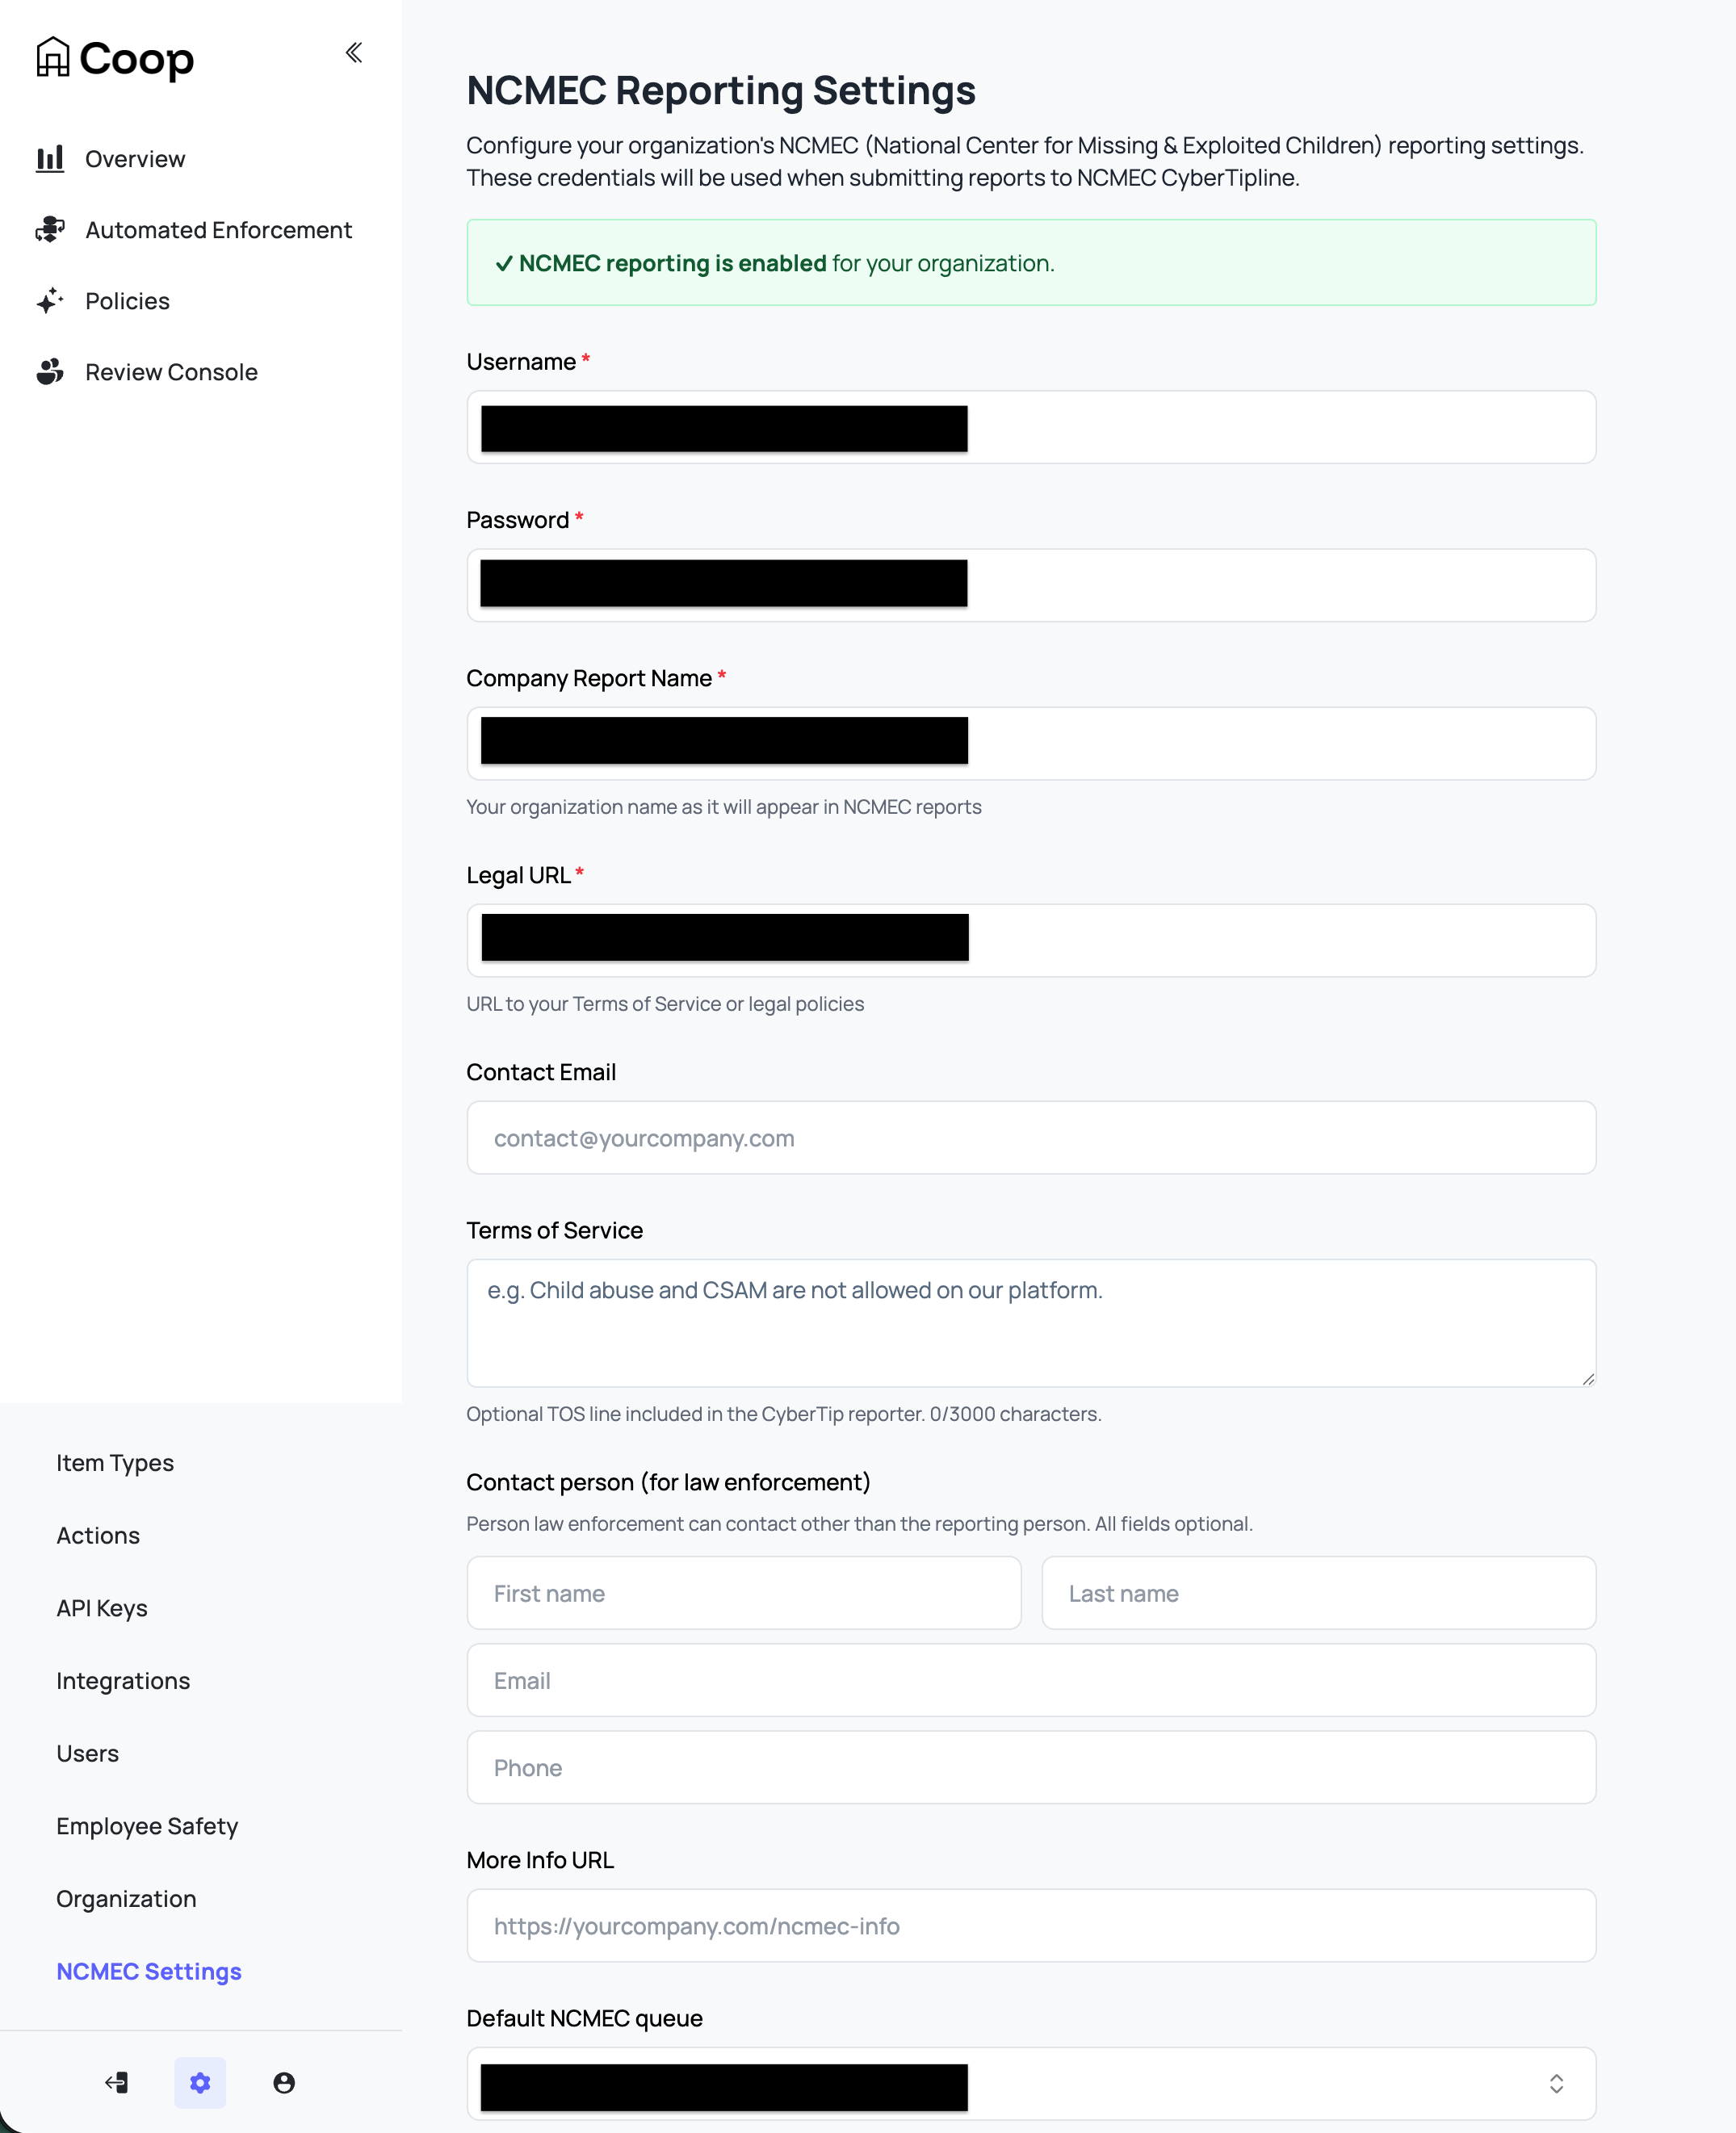This screenshot has width=1736, height=2133.
Task: Click the profile account icon
Action: coord(283,2083)
